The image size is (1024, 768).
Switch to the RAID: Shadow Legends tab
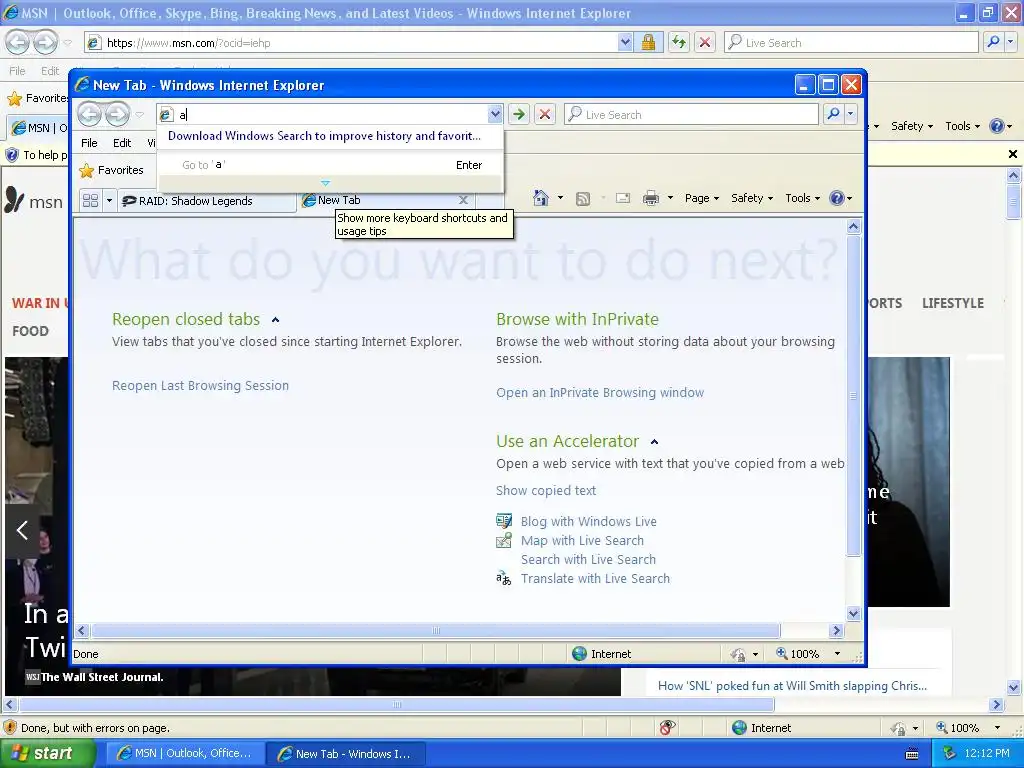[208, 200]
